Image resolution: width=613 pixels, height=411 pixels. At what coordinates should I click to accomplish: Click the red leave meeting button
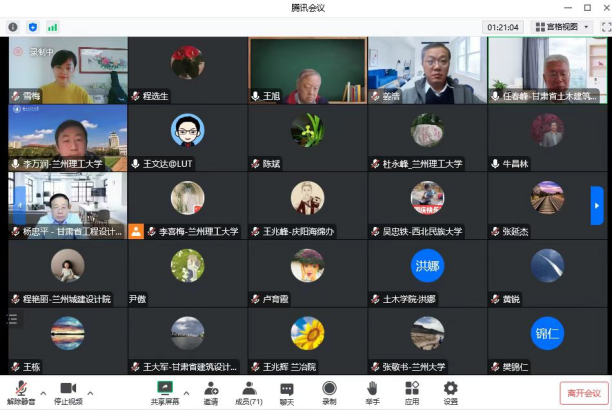[x=583, y=393]
